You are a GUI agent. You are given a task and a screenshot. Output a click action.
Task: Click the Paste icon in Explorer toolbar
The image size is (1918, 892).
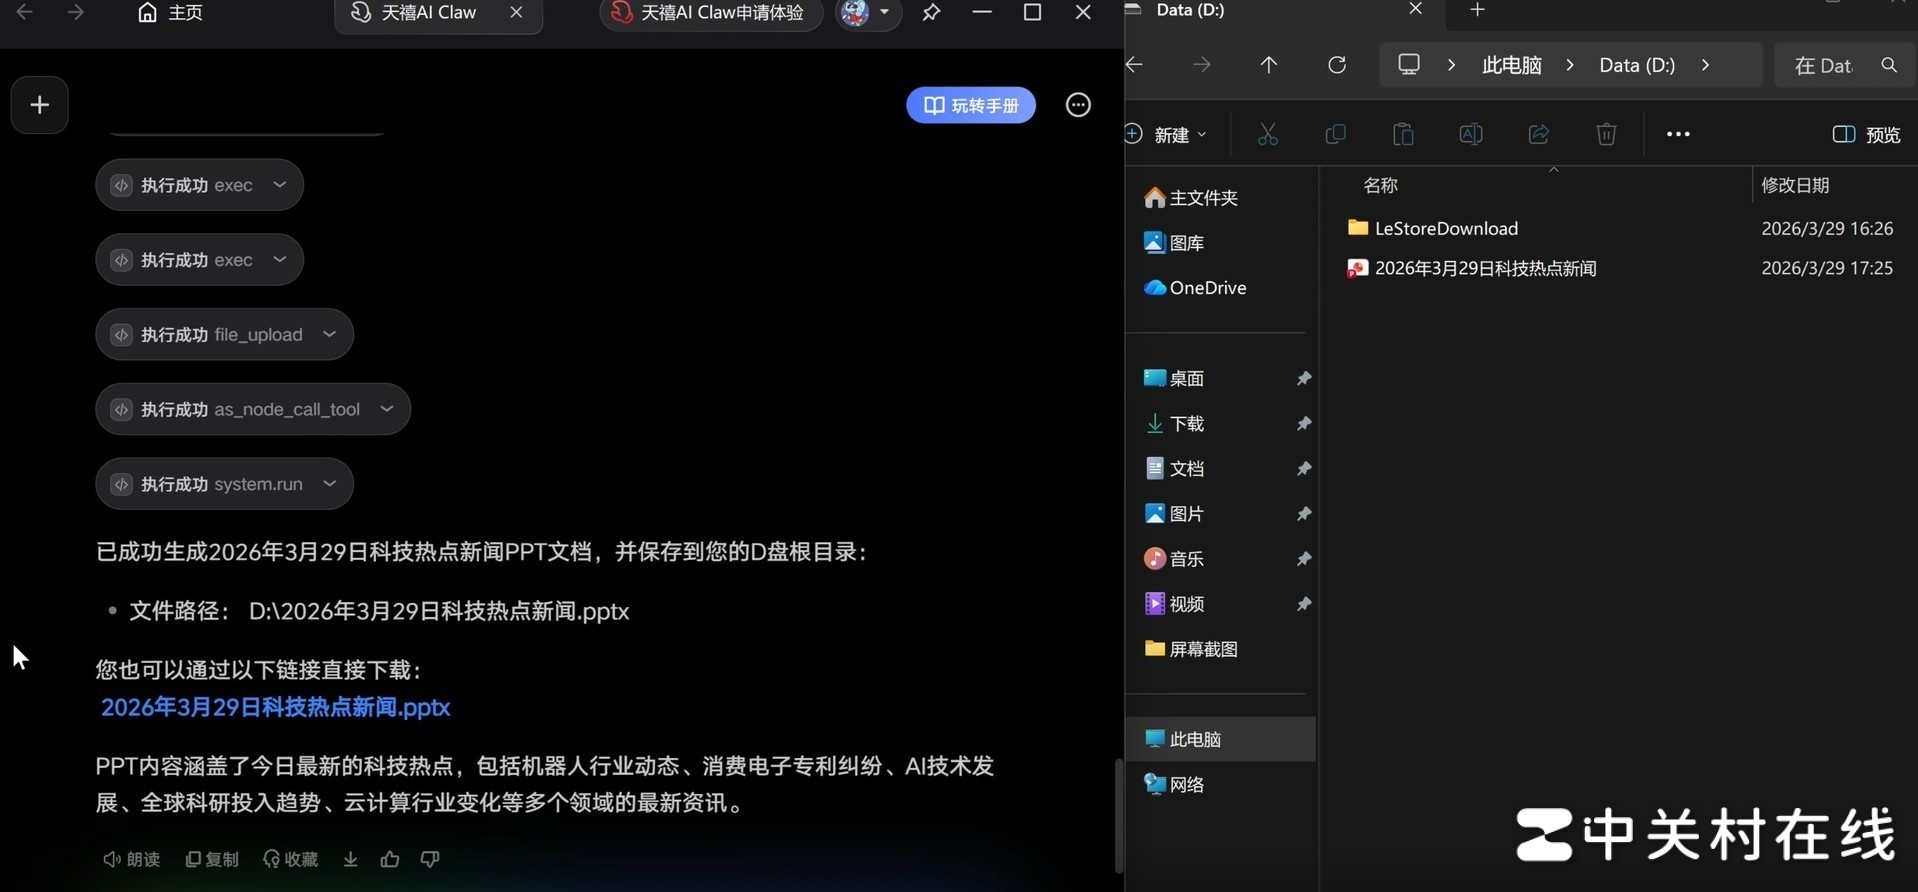(1403, 134)
